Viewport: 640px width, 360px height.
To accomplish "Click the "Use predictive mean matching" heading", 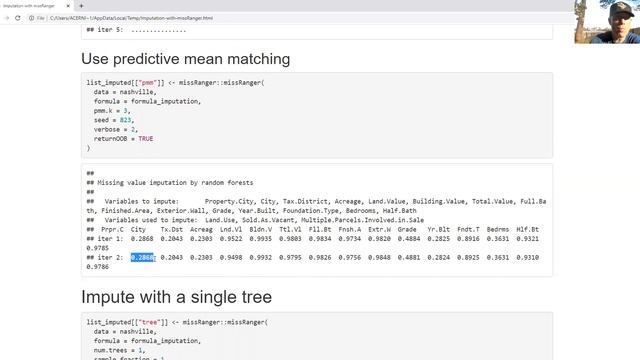I will click(x=186, y=59).
